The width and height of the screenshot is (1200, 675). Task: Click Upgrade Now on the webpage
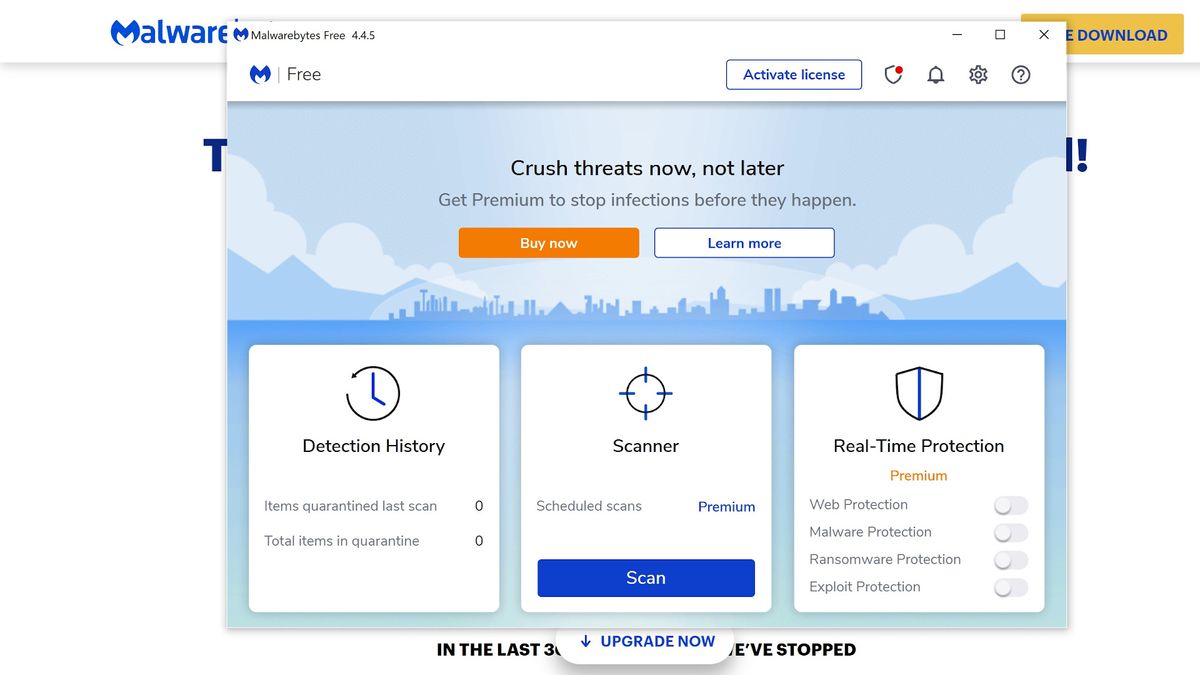(x=647, y=642)
